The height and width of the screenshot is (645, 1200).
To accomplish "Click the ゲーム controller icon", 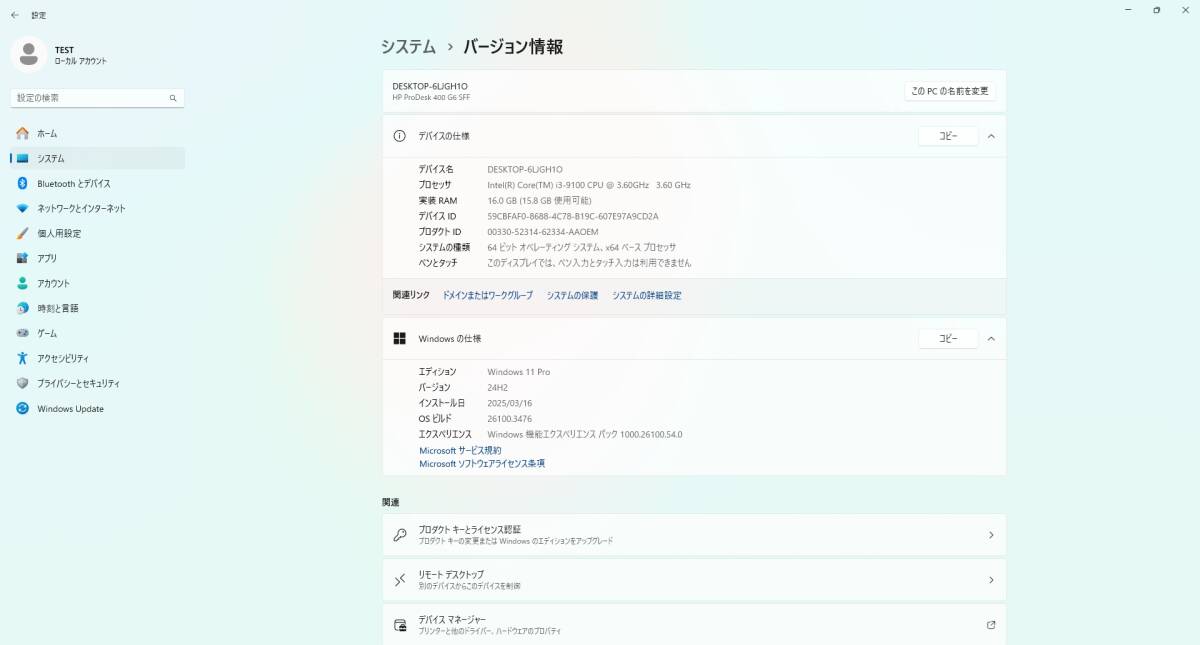I will point(22,333).
